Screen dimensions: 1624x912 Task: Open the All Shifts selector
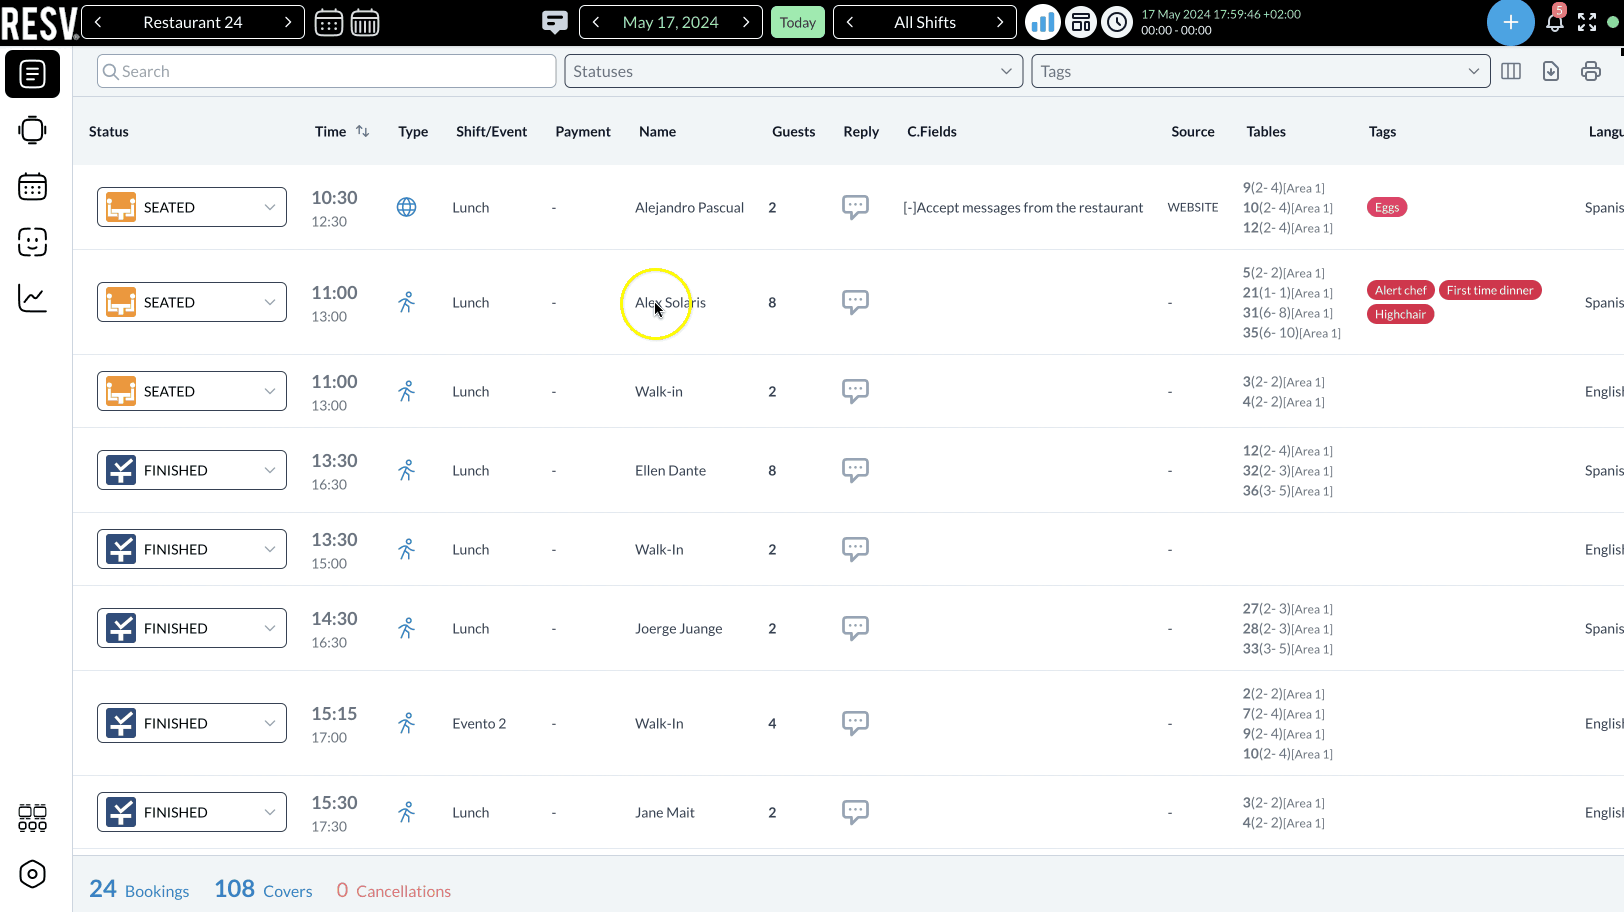pos(924,21)
